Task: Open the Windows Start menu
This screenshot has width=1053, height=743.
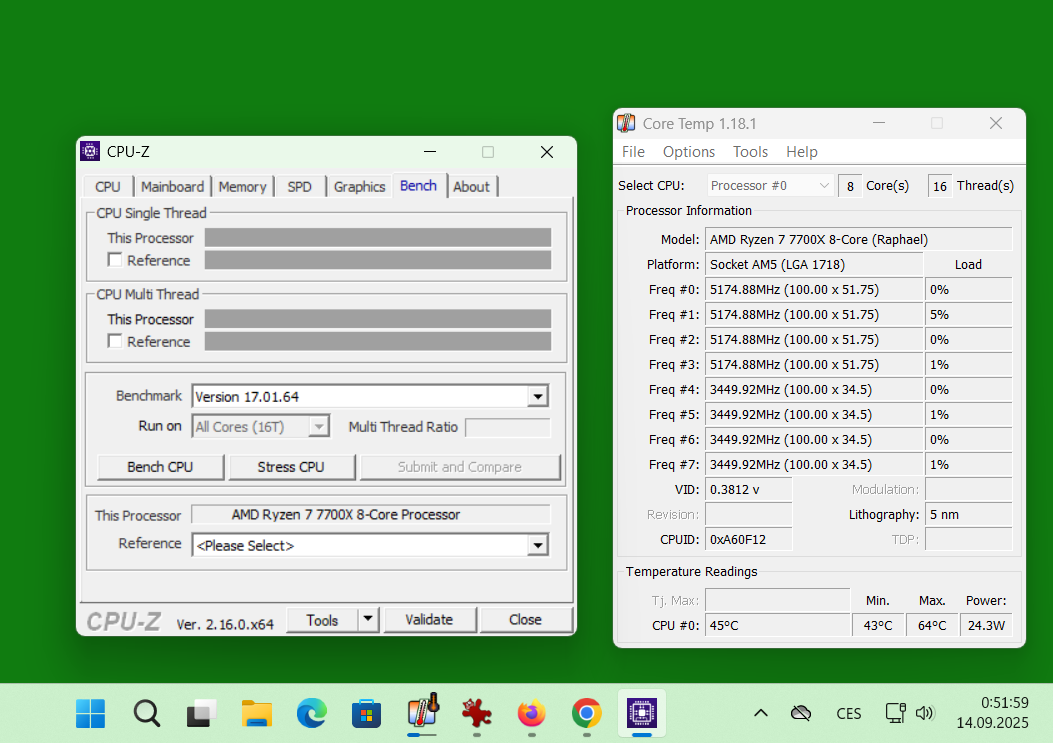Action: coord(91,713)
